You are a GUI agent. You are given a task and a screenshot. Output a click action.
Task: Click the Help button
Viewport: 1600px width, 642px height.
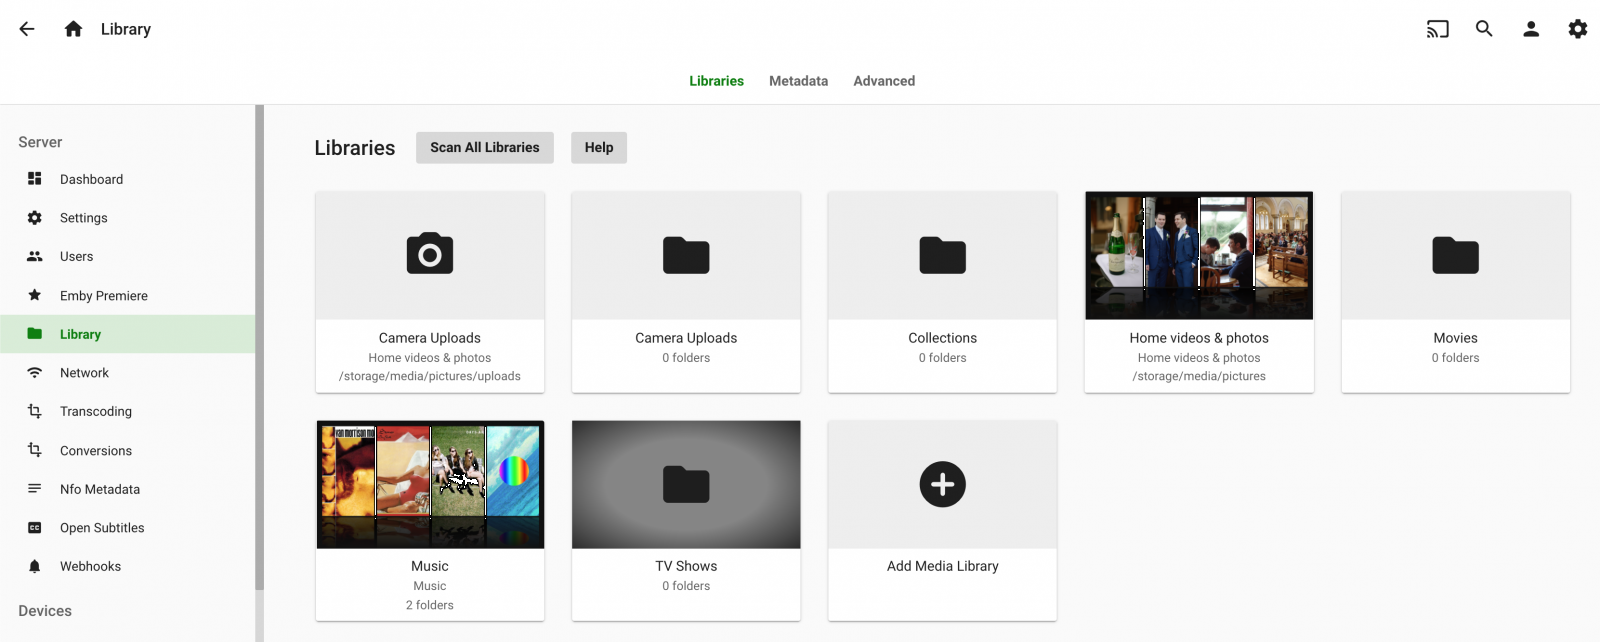tap(599, 148)
